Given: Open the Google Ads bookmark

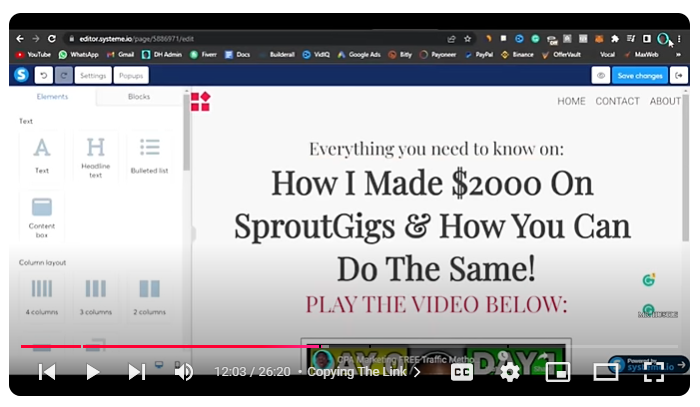Looking at the screenshot, I should click(359, 54).
